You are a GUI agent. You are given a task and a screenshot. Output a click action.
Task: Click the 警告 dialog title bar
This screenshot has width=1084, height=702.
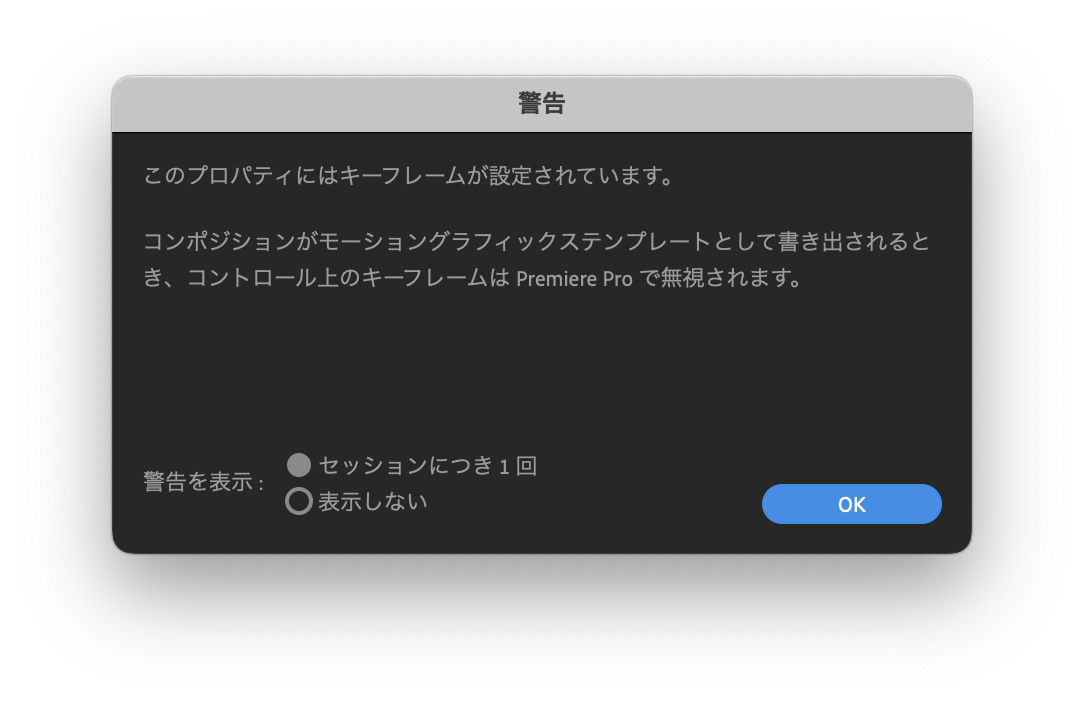[542, 104]
